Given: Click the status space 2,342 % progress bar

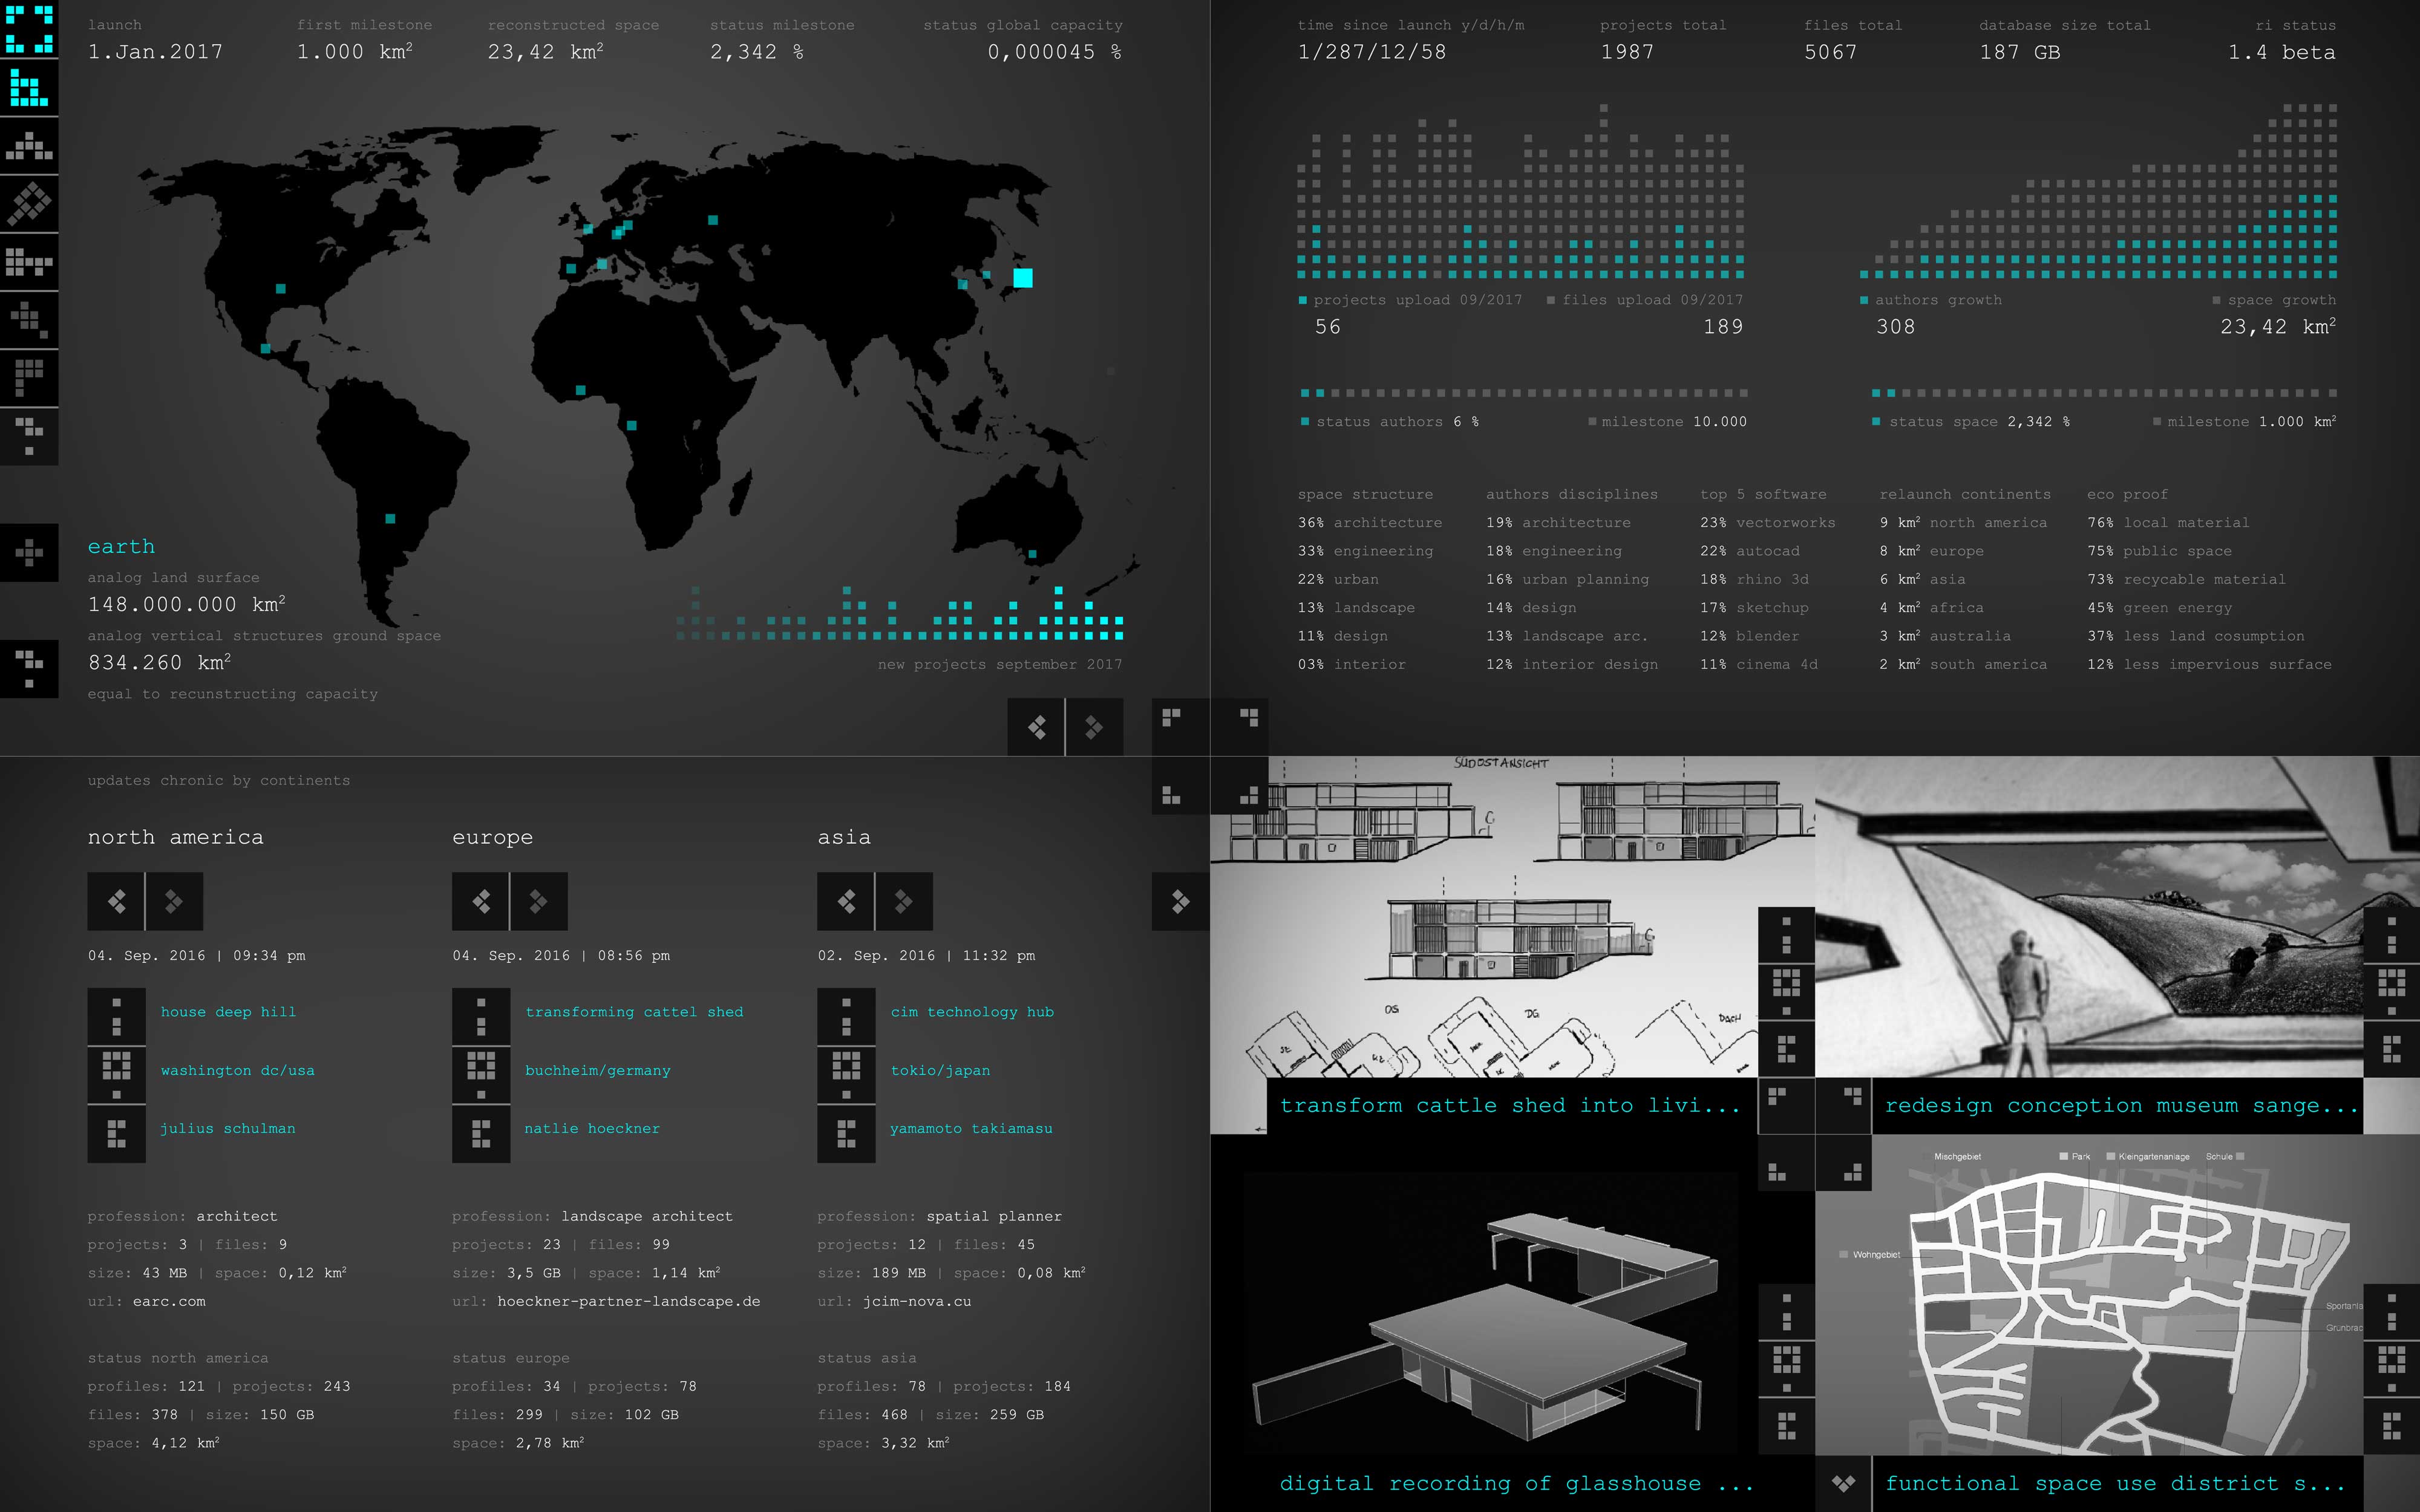Looking at the screenshot, I should click(2104, 393).
